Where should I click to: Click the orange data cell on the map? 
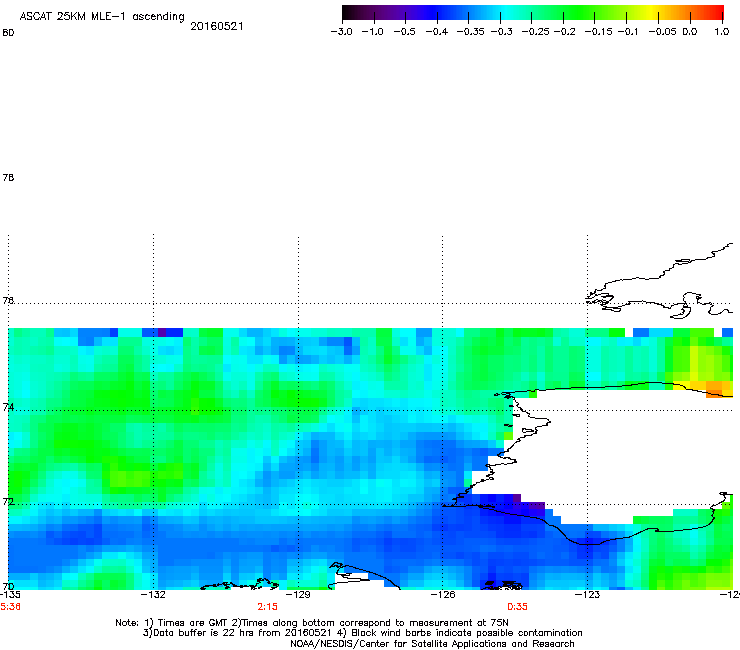click(714, 389)
